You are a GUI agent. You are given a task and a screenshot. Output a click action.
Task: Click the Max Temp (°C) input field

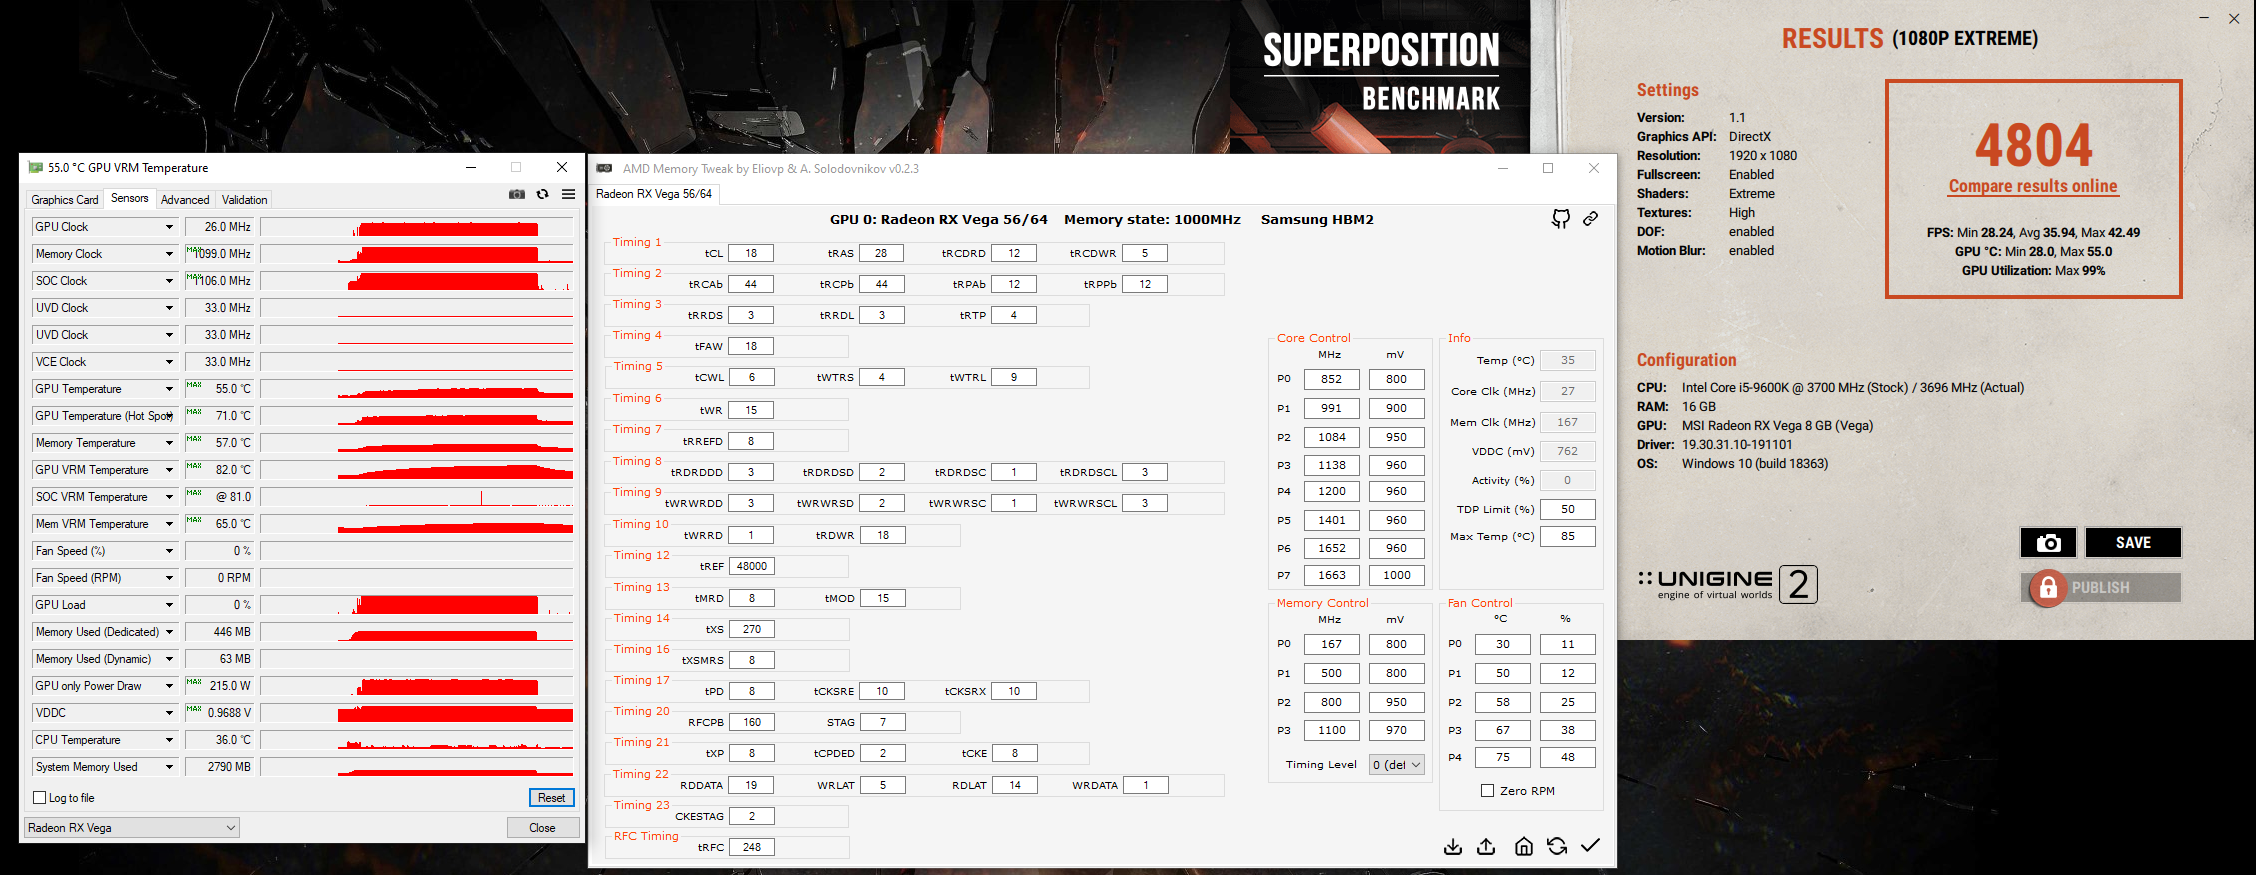(1568, 536)
